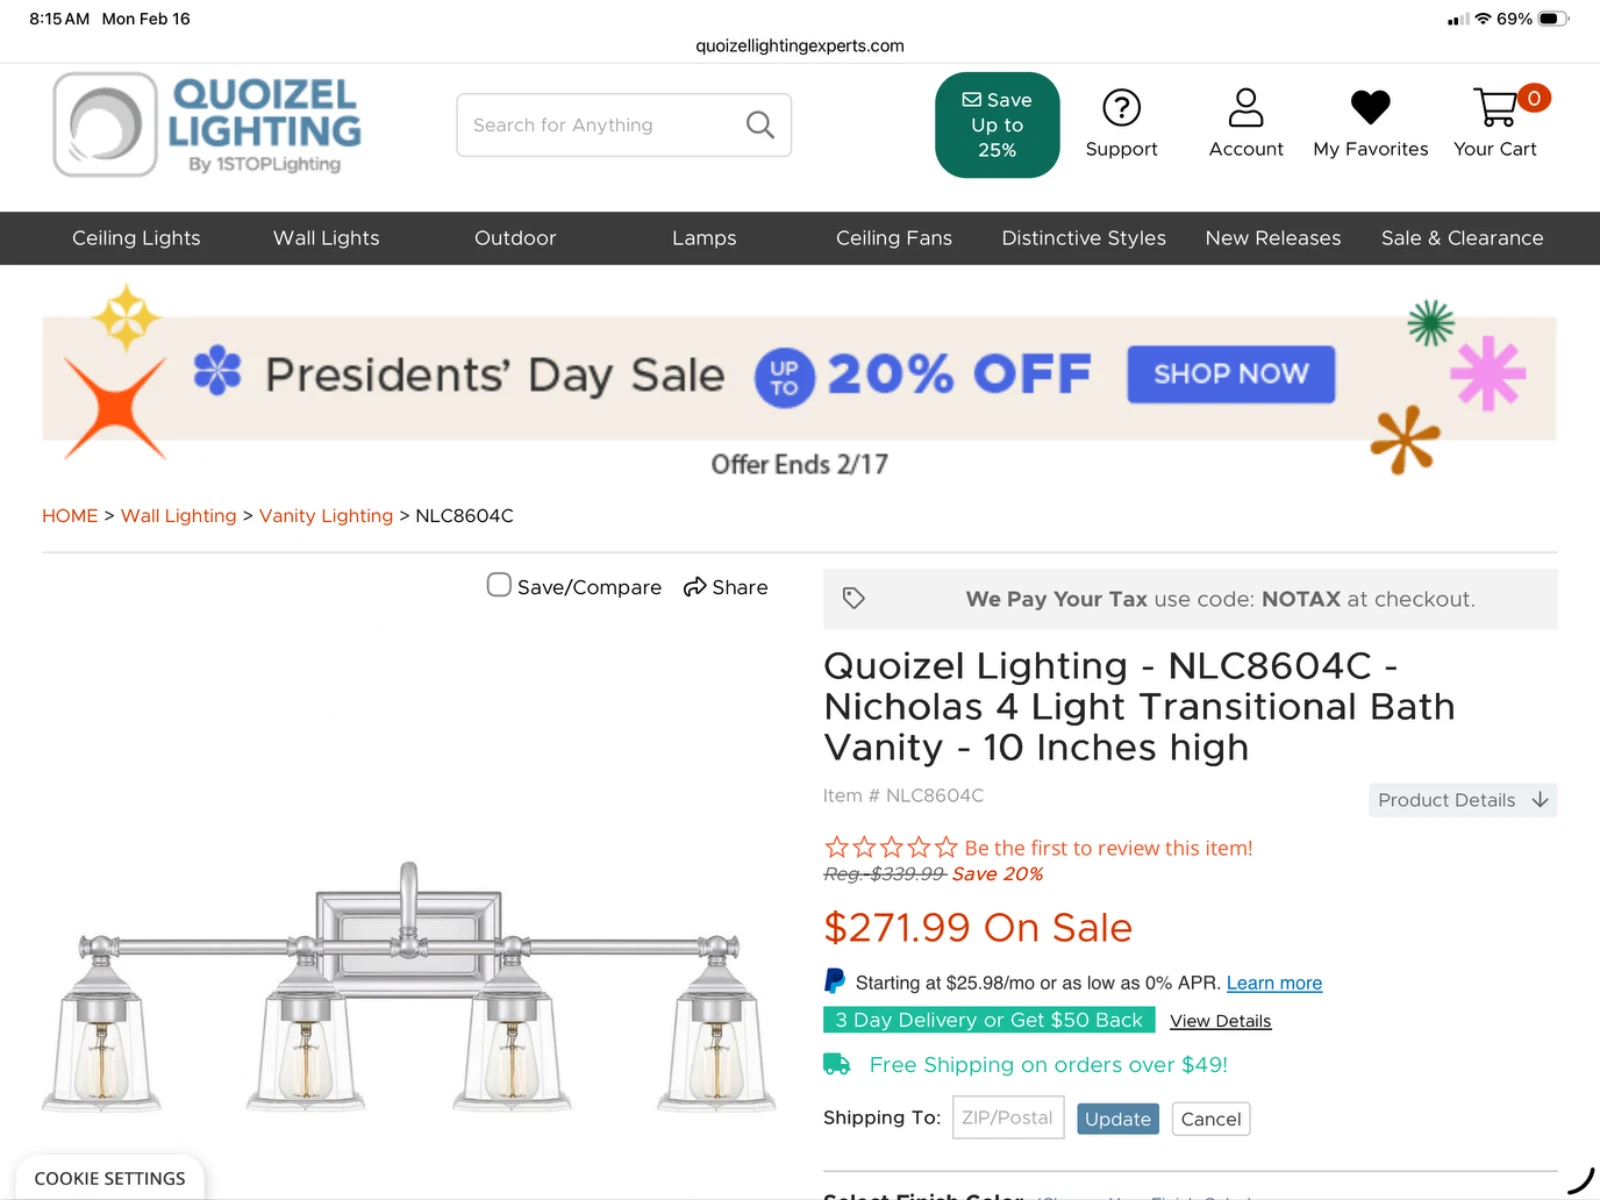The height and width of the screenshot is (1200, 1600).
Task: Toggle the Save/Compare checkbox
Action: (x=499, y=585)
